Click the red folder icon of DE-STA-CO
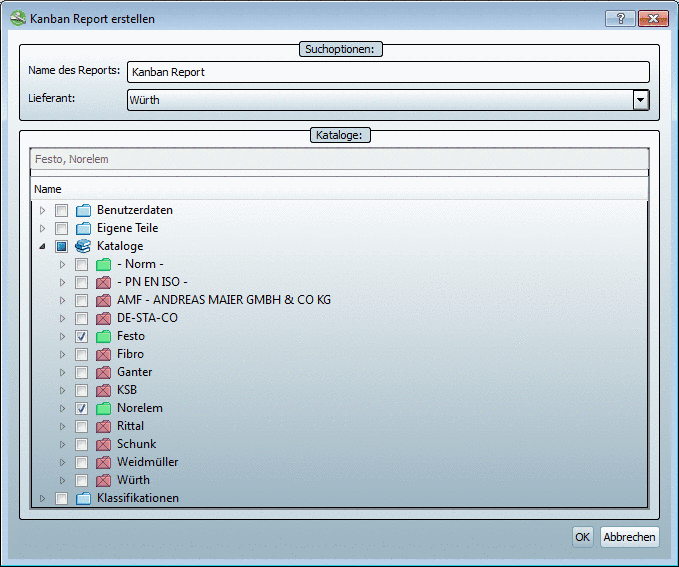 [x=103, y=318]
